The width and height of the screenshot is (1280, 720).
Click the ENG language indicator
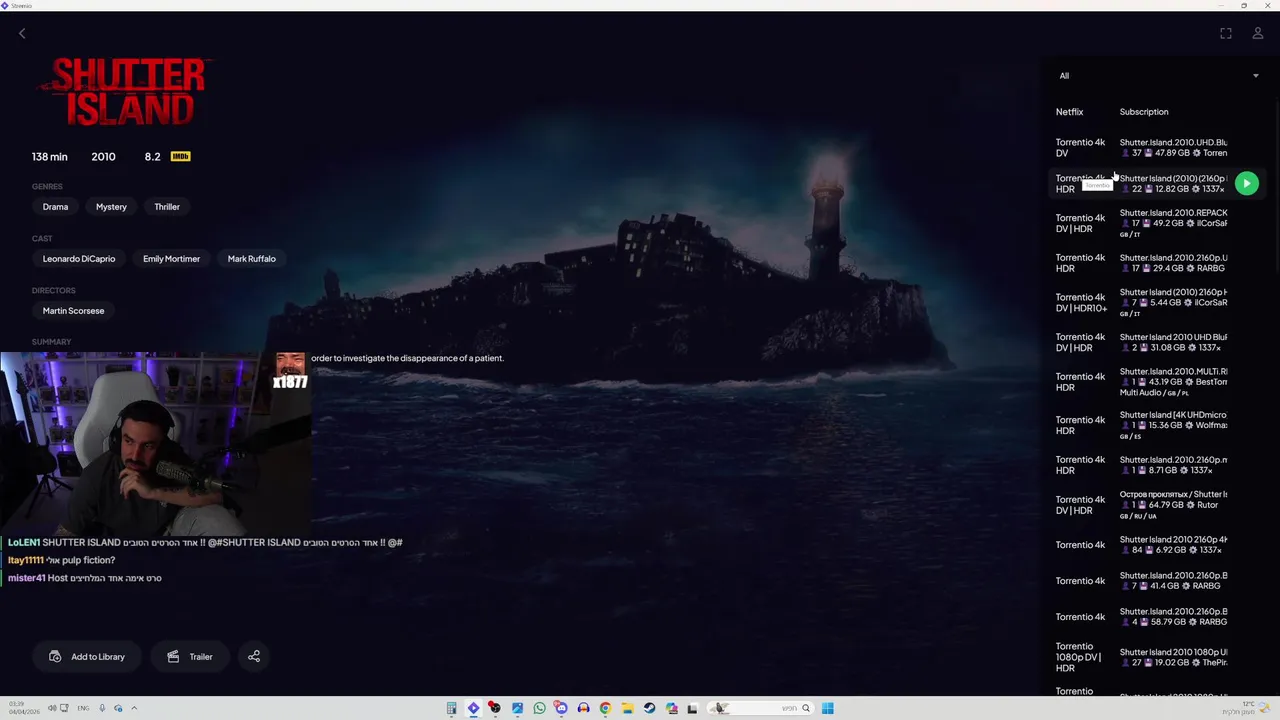[x=83, y=709]
